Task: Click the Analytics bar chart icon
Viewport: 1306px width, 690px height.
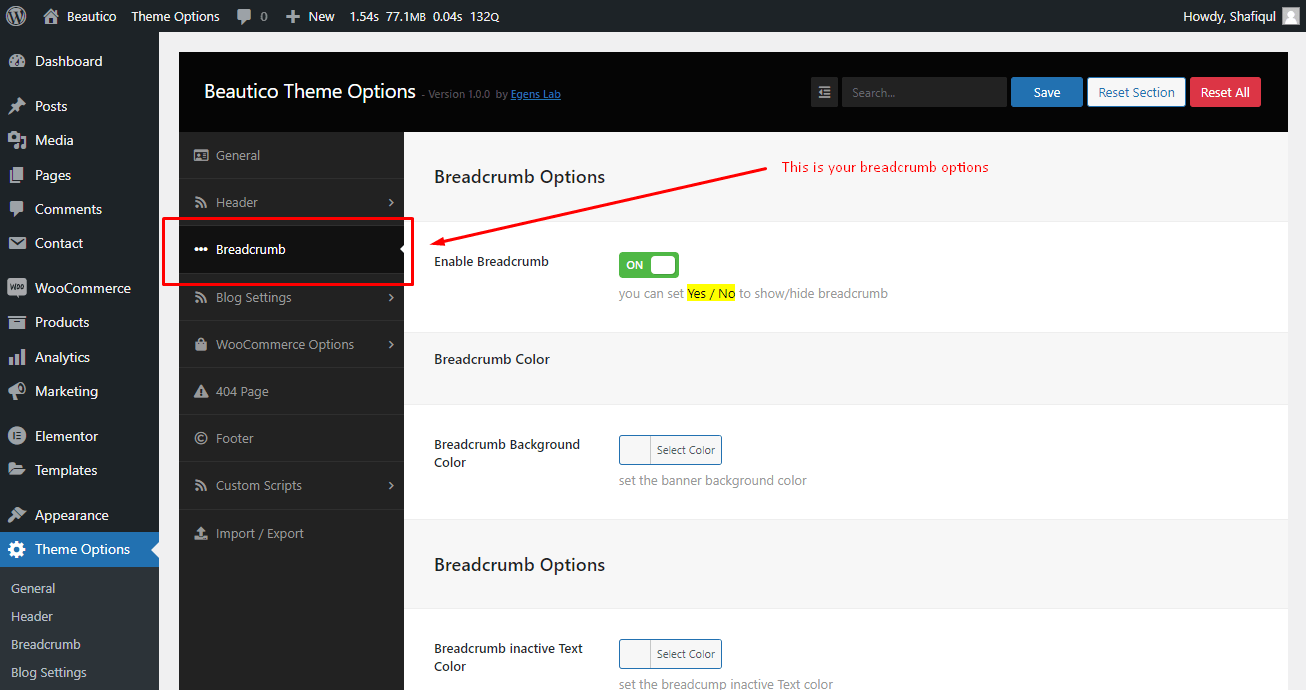Action: (x=16, y=357)
